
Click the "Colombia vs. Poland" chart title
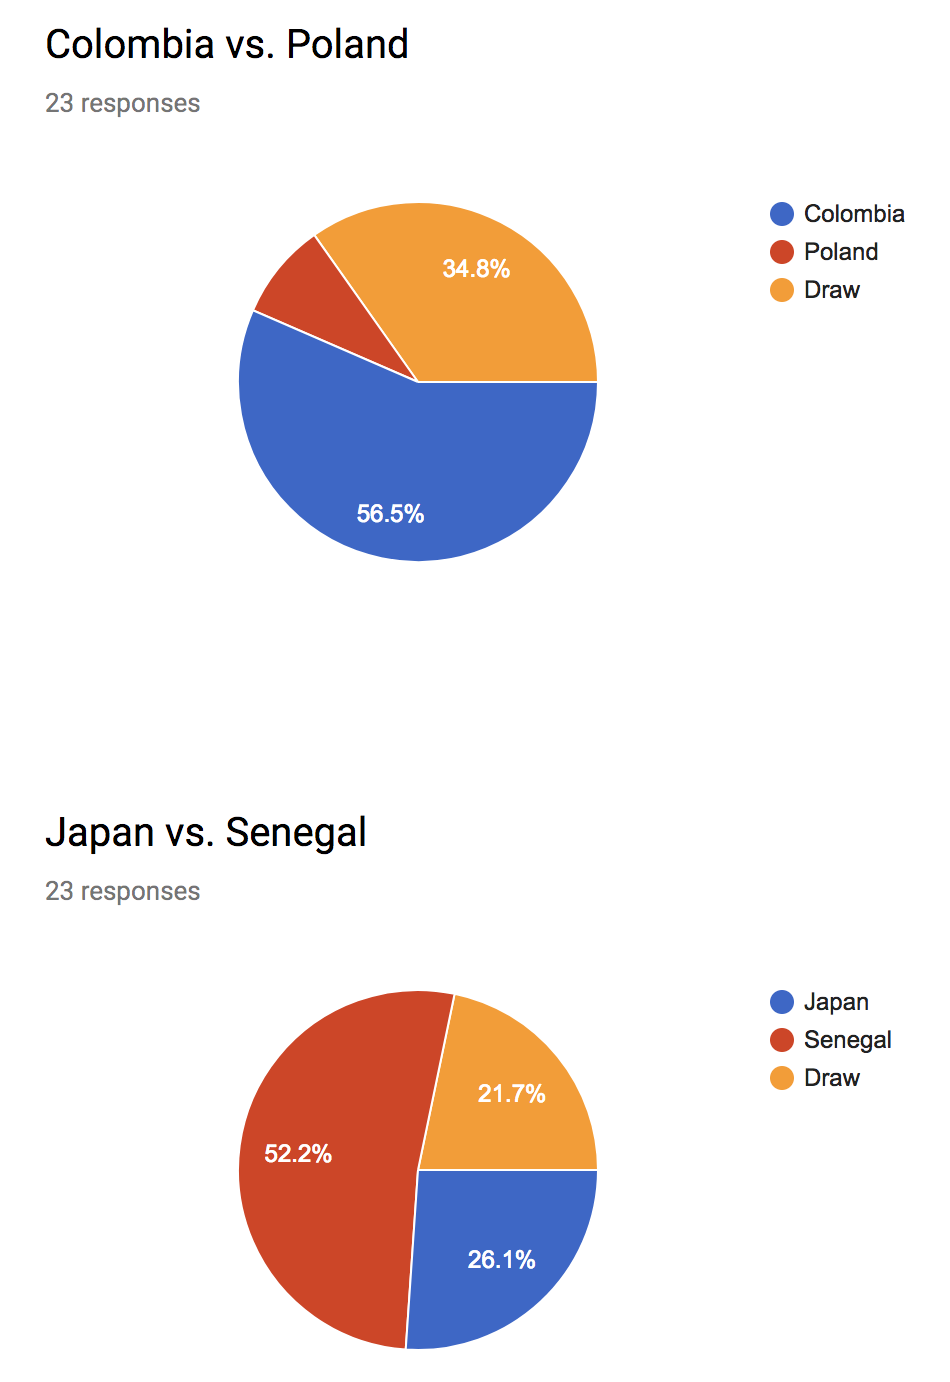[227, 45]
